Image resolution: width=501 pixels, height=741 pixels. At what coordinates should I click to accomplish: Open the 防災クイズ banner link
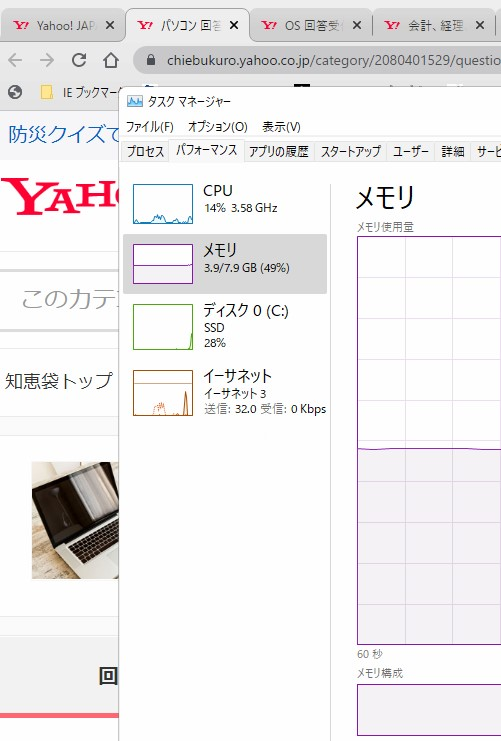click(64, 134)
